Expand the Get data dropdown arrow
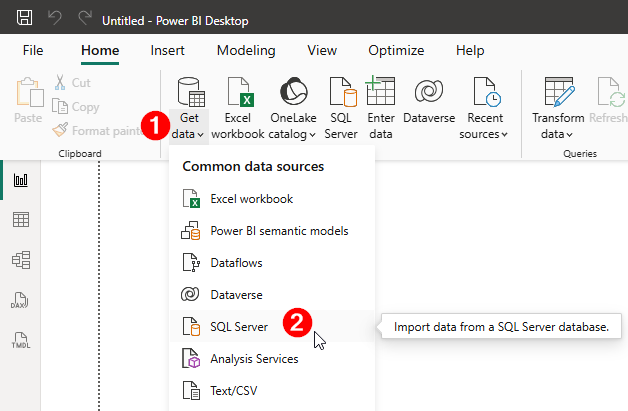Image resolution: width=628 pixels, height=411 pixels. (200, 135)
